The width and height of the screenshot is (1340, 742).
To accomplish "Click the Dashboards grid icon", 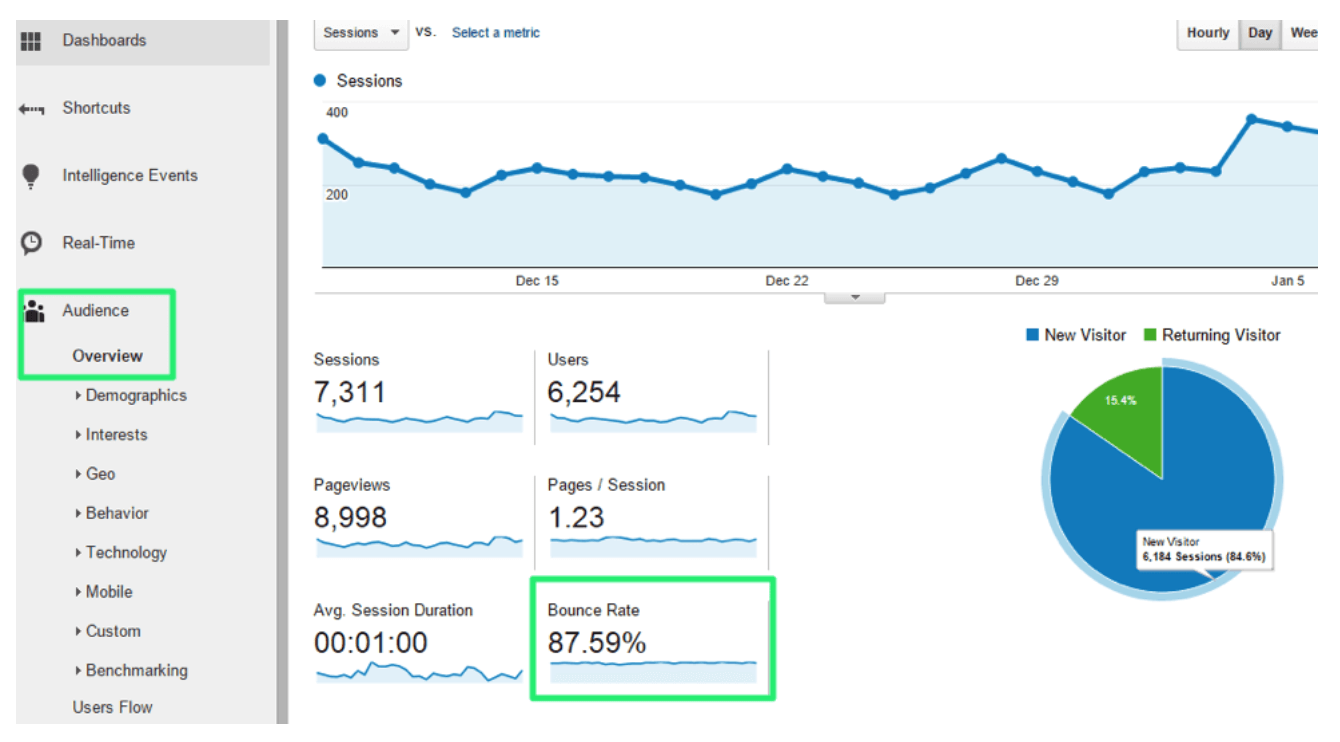I will tap(31, 41).
